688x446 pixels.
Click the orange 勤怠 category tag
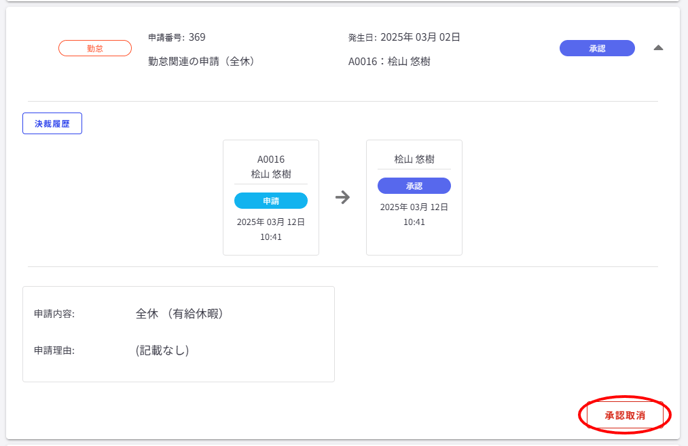[x=95, y=48]
